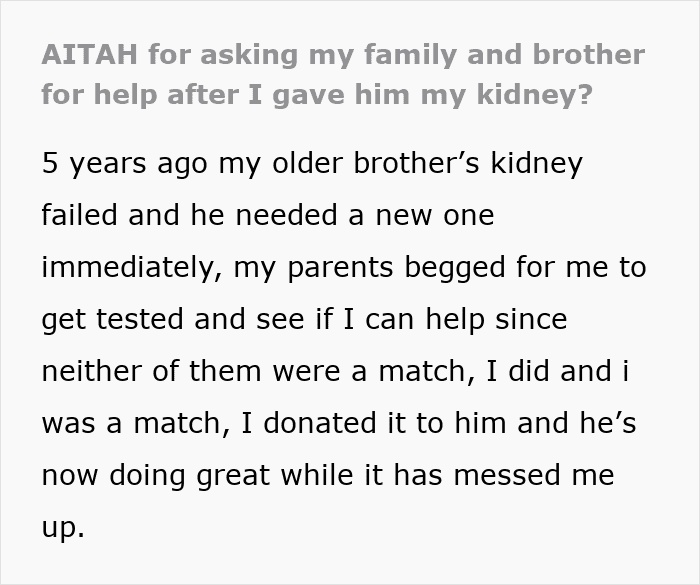The width and height of the screenshot is (700, 585).
Task: Click the word "immediately" in the paragraph
Action: pos(136,267)
